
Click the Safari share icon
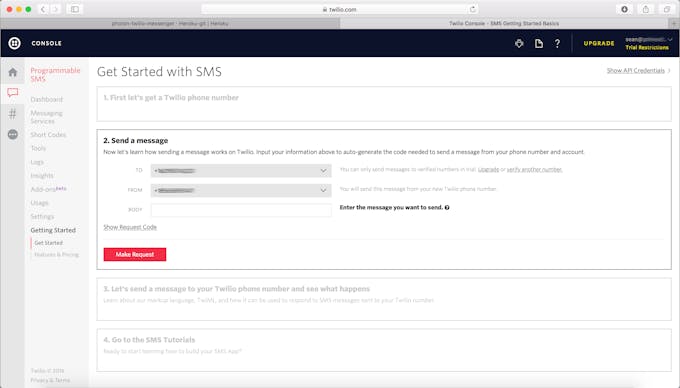(x=646, y=9)
